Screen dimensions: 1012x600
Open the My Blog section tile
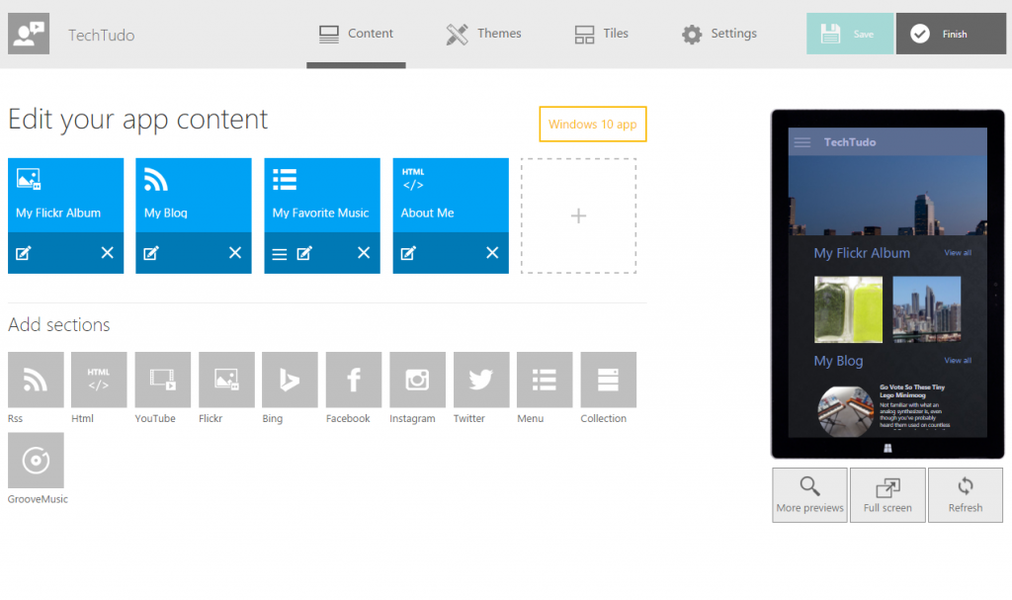194,195
